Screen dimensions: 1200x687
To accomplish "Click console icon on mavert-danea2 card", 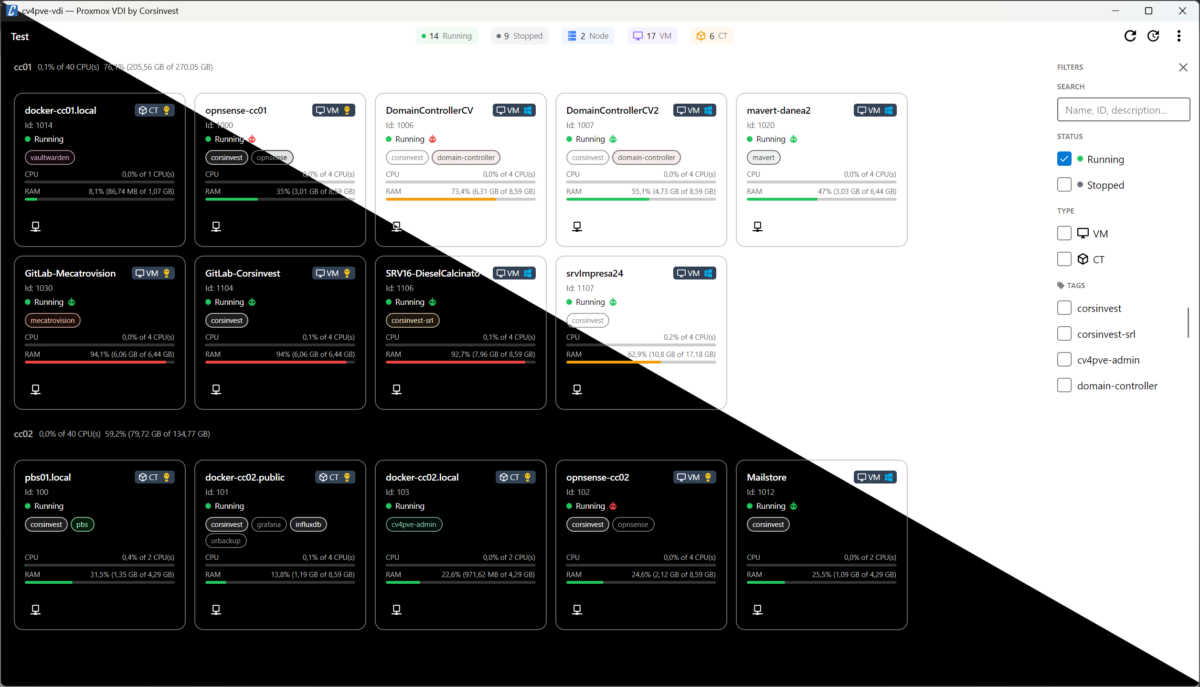I will coord(758,226).
